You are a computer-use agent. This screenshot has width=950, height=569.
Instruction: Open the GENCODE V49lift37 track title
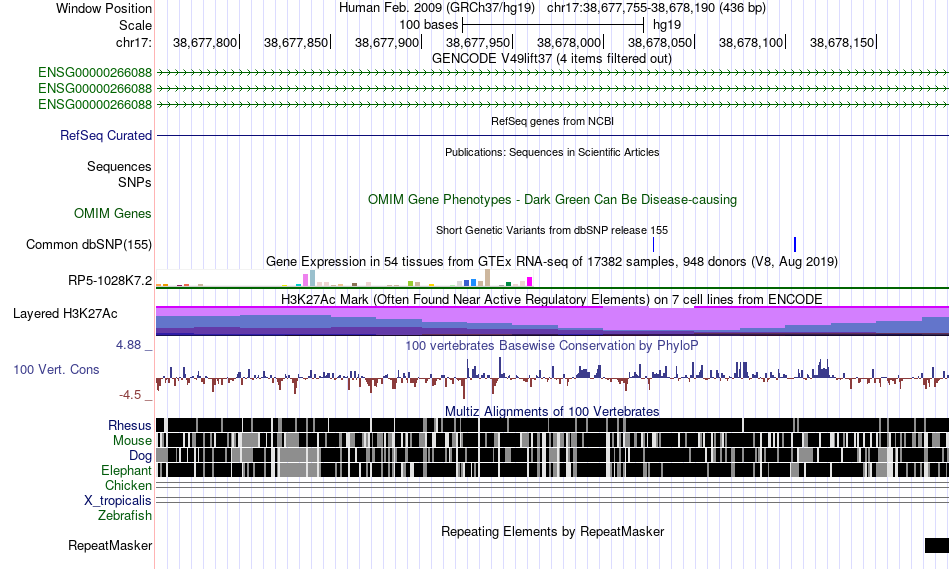[x=552, y=59]
